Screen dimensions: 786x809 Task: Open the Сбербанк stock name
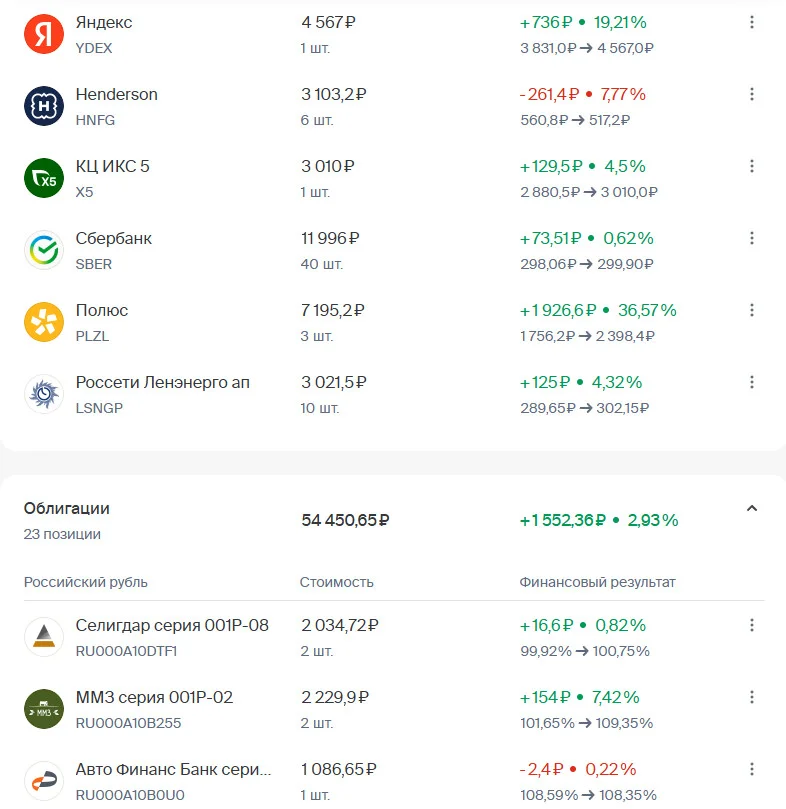(114, 238)
